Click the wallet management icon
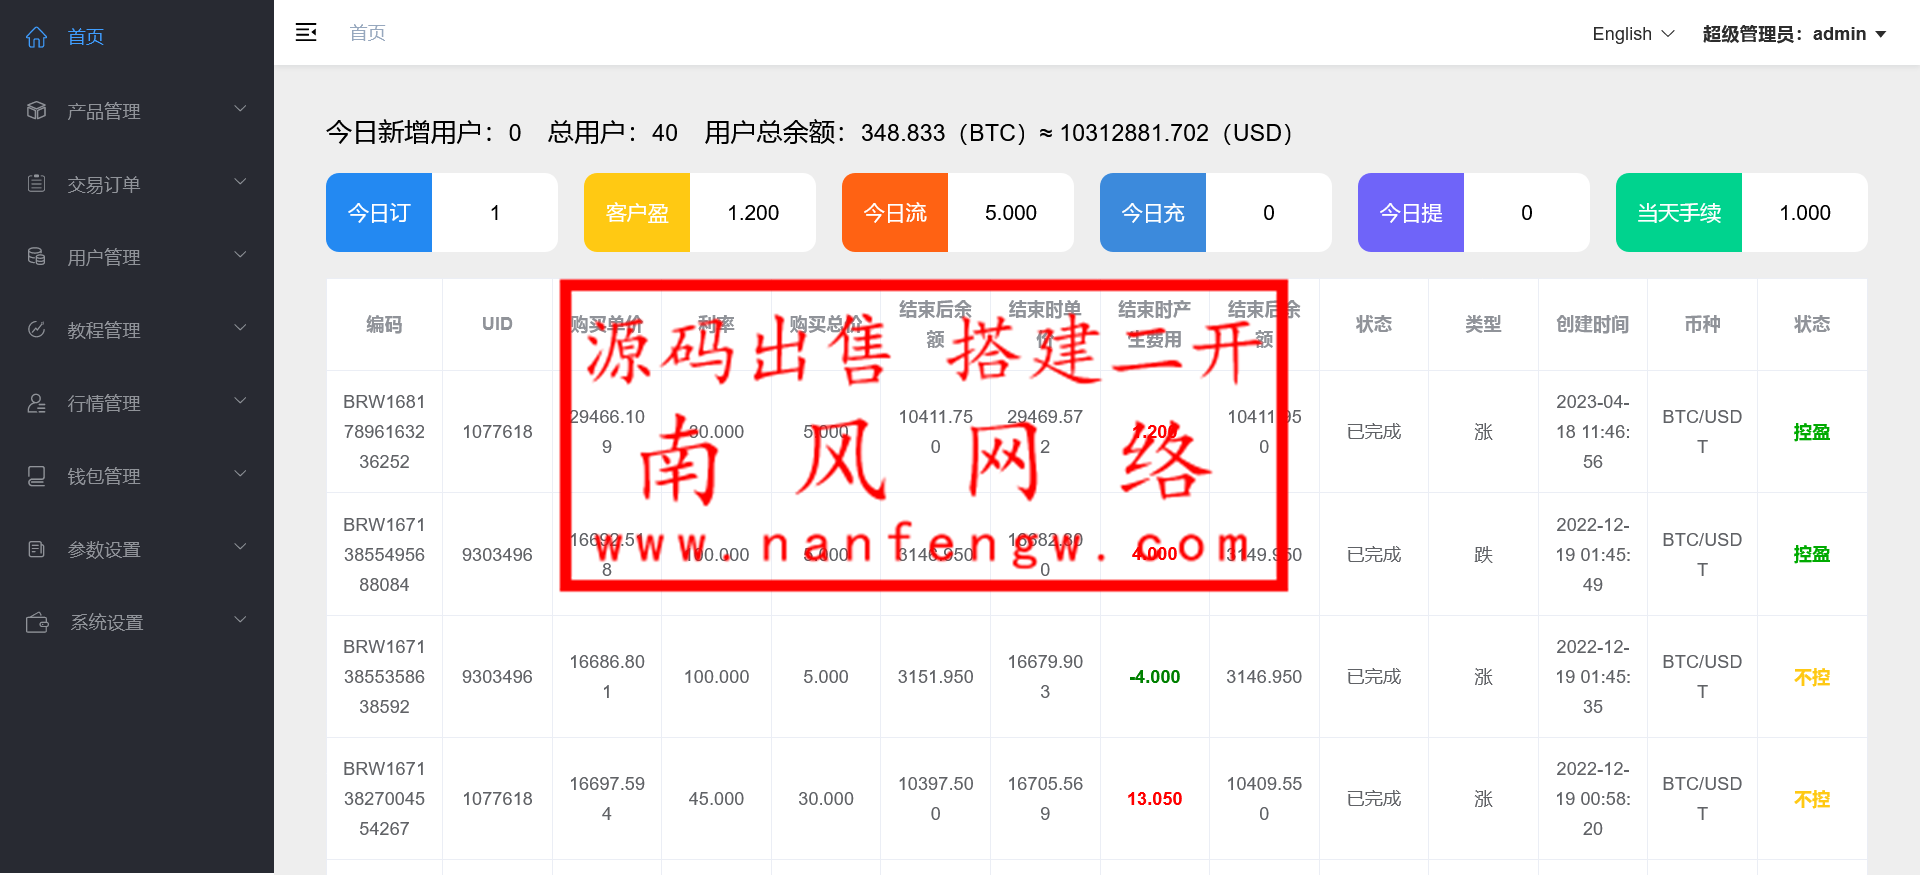1920x875 pixels. [37, 476]
